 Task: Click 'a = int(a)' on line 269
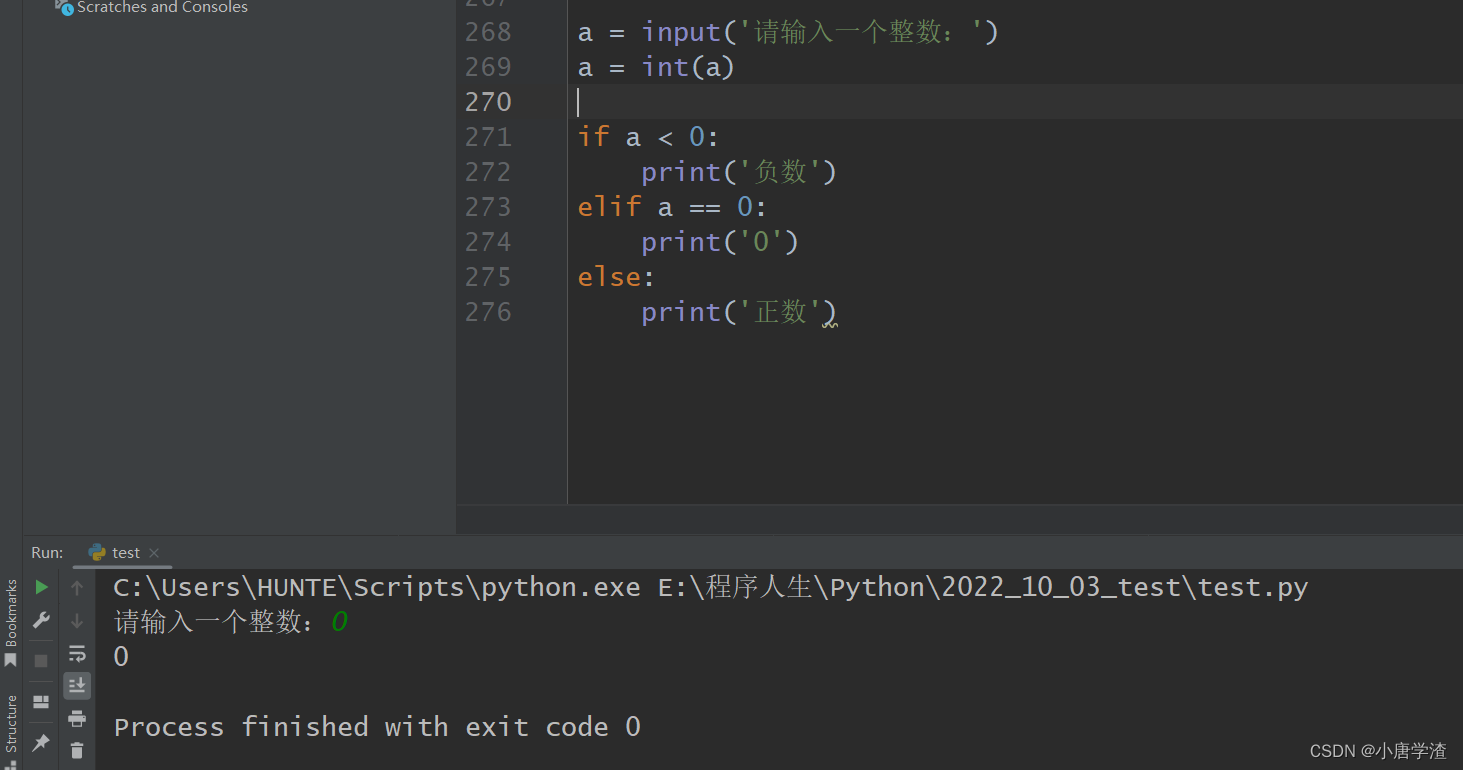point(656,67)
